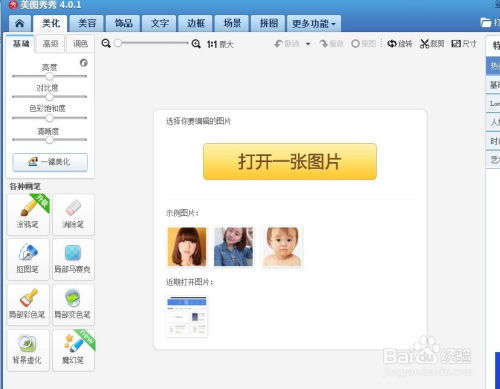The width and height of the screenshot is (500, 389).
Task: Click the 色彩饱和度 saturation slider handle
Action: [x=49, y=118]
